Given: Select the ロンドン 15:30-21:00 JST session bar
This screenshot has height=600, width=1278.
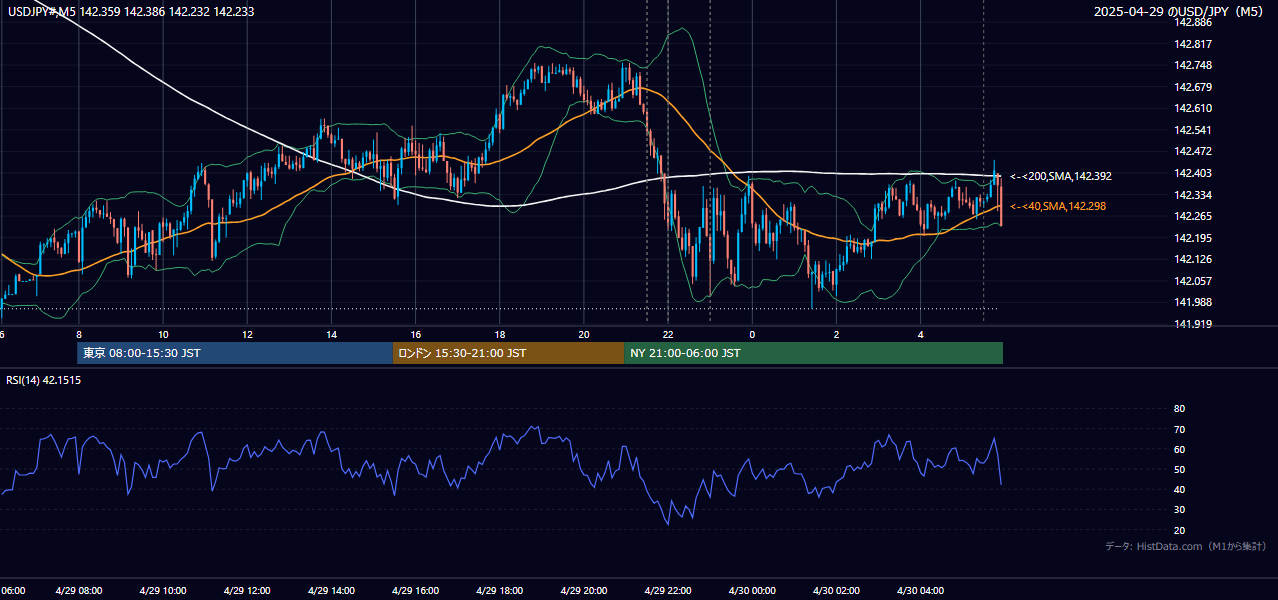Looking at the screenshot, I should (x=508, y=353).
